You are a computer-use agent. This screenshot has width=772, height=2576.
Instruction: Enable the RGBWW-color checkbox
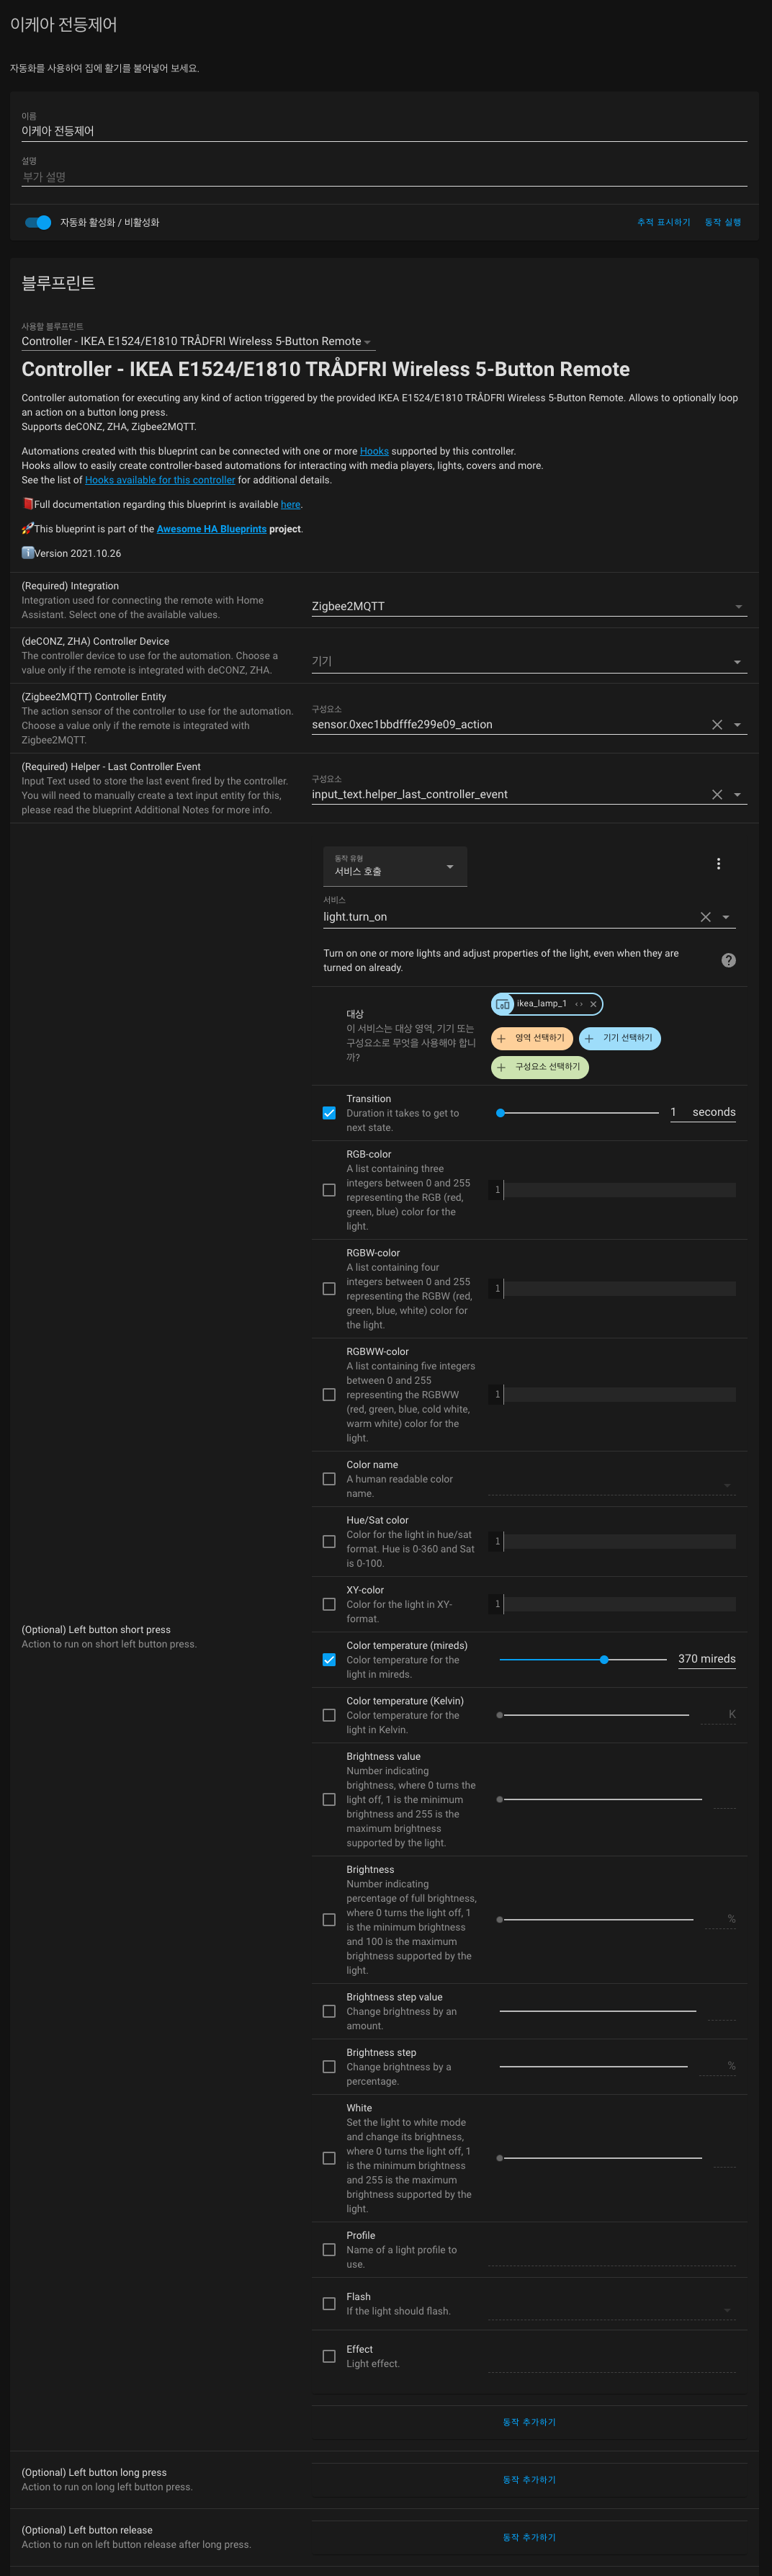coord(329,1395)
